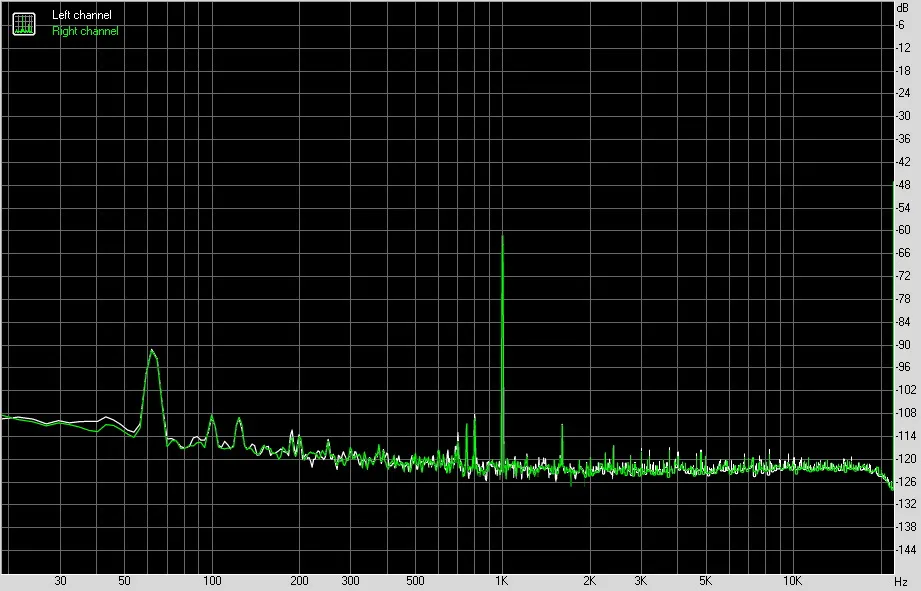Click the 30 Hz frequency axis label
Viewport: 921px width, 591px height.
coord(60,581)
